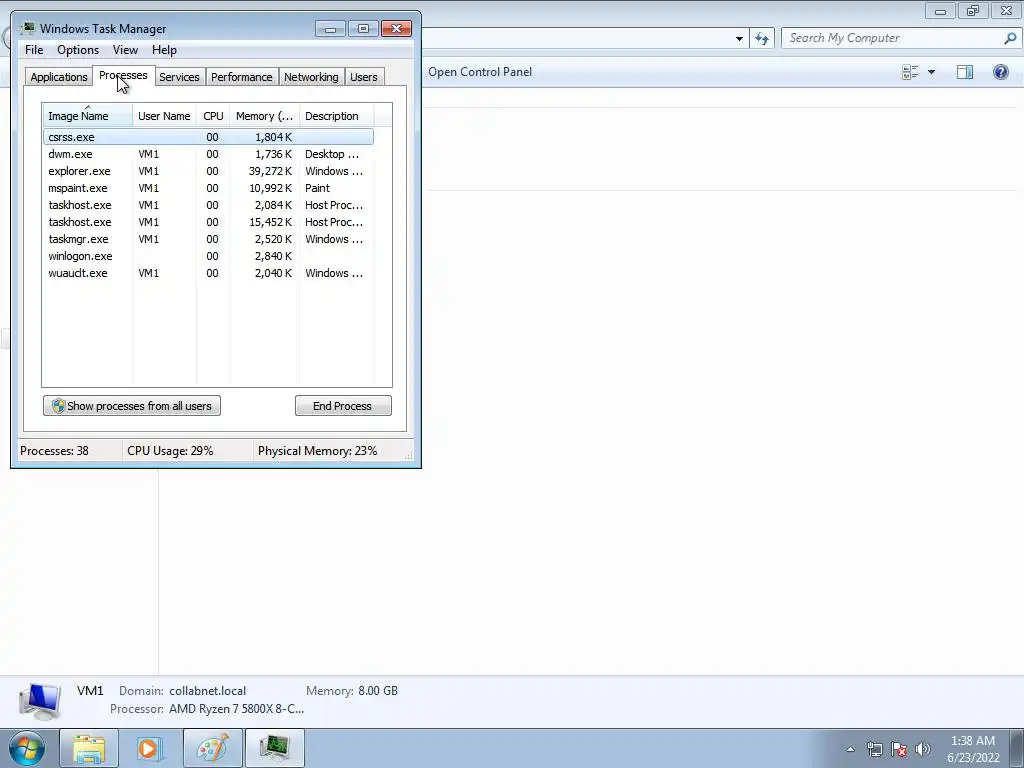Switch to the Services tab
Viewport: 1024px width, 768px height.
(179, 77)
